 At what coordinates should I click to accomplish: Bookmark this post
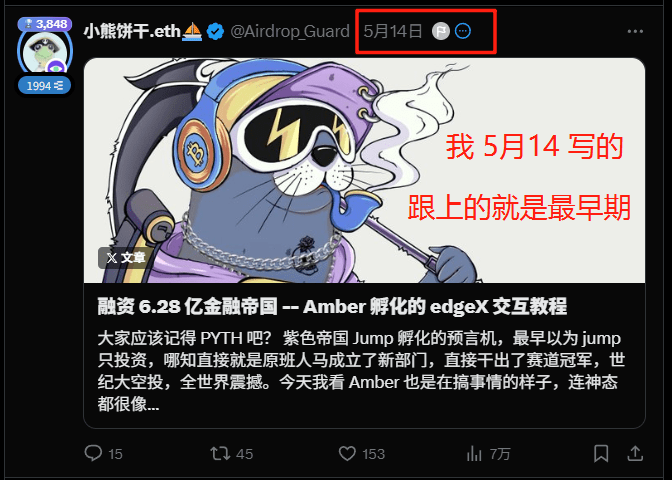click(601, 453)
